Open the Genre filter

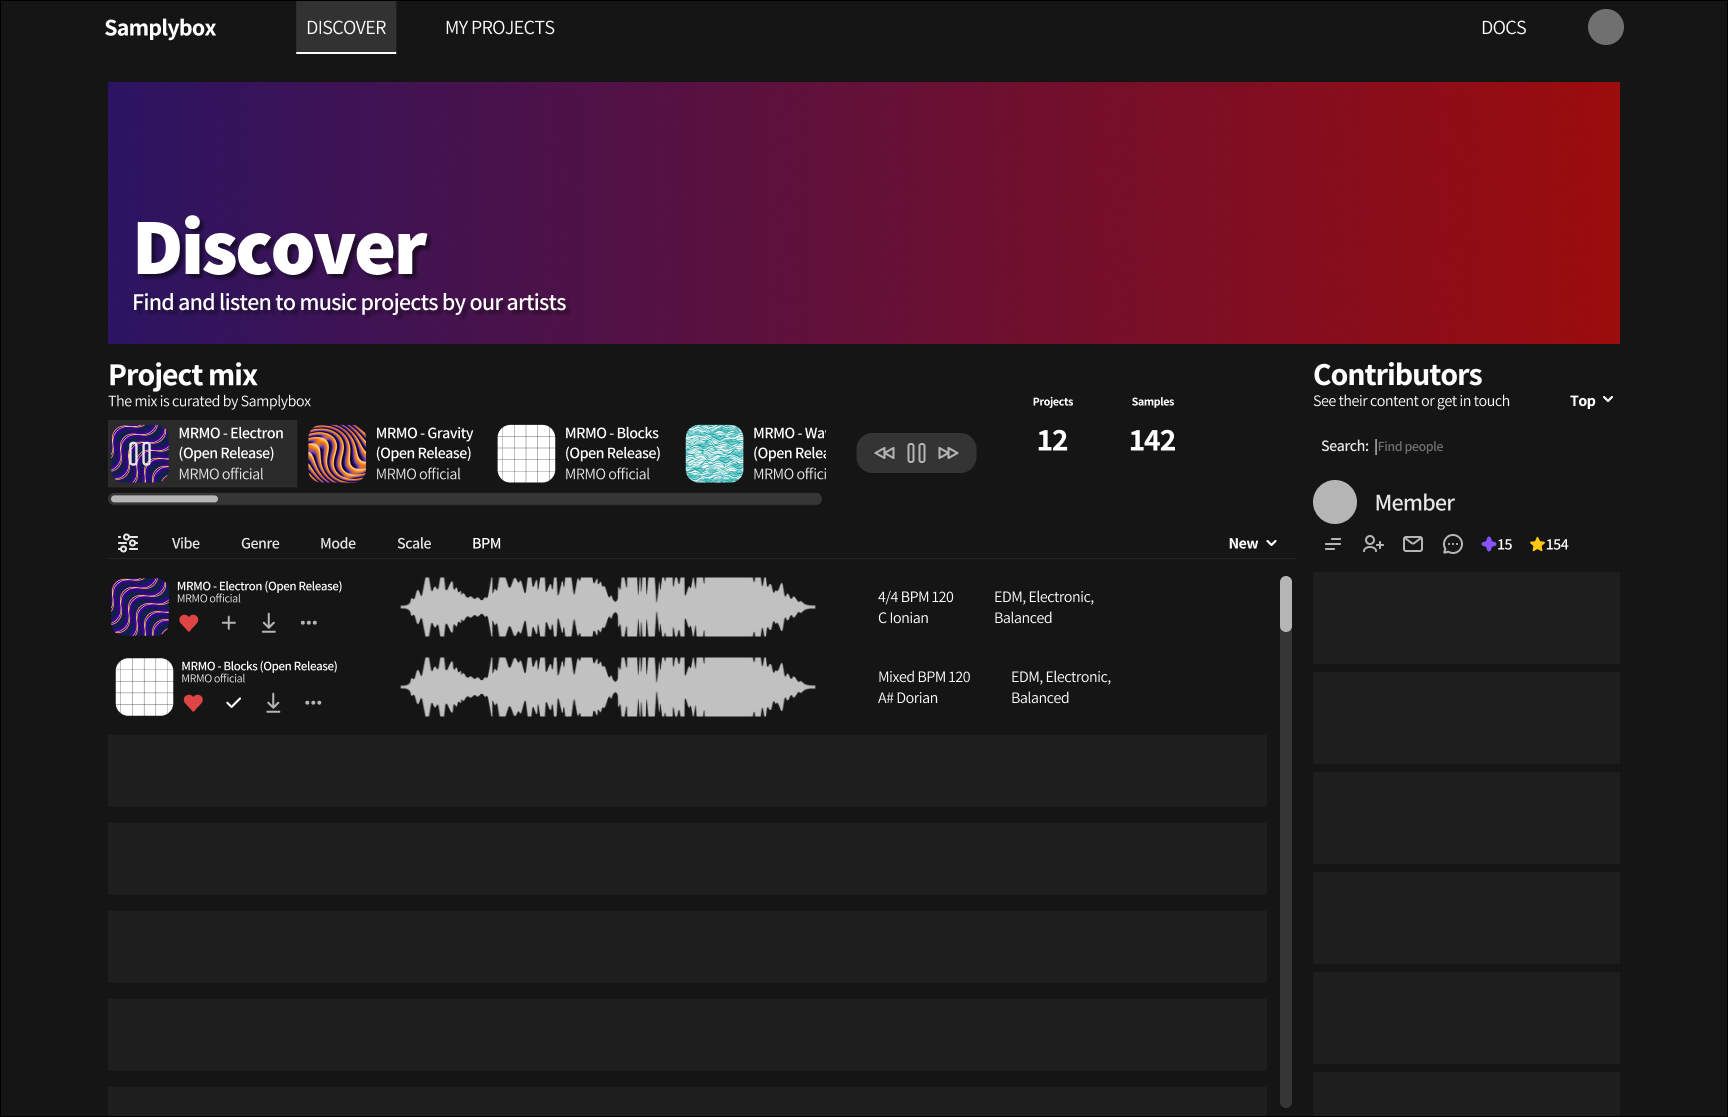260,542
